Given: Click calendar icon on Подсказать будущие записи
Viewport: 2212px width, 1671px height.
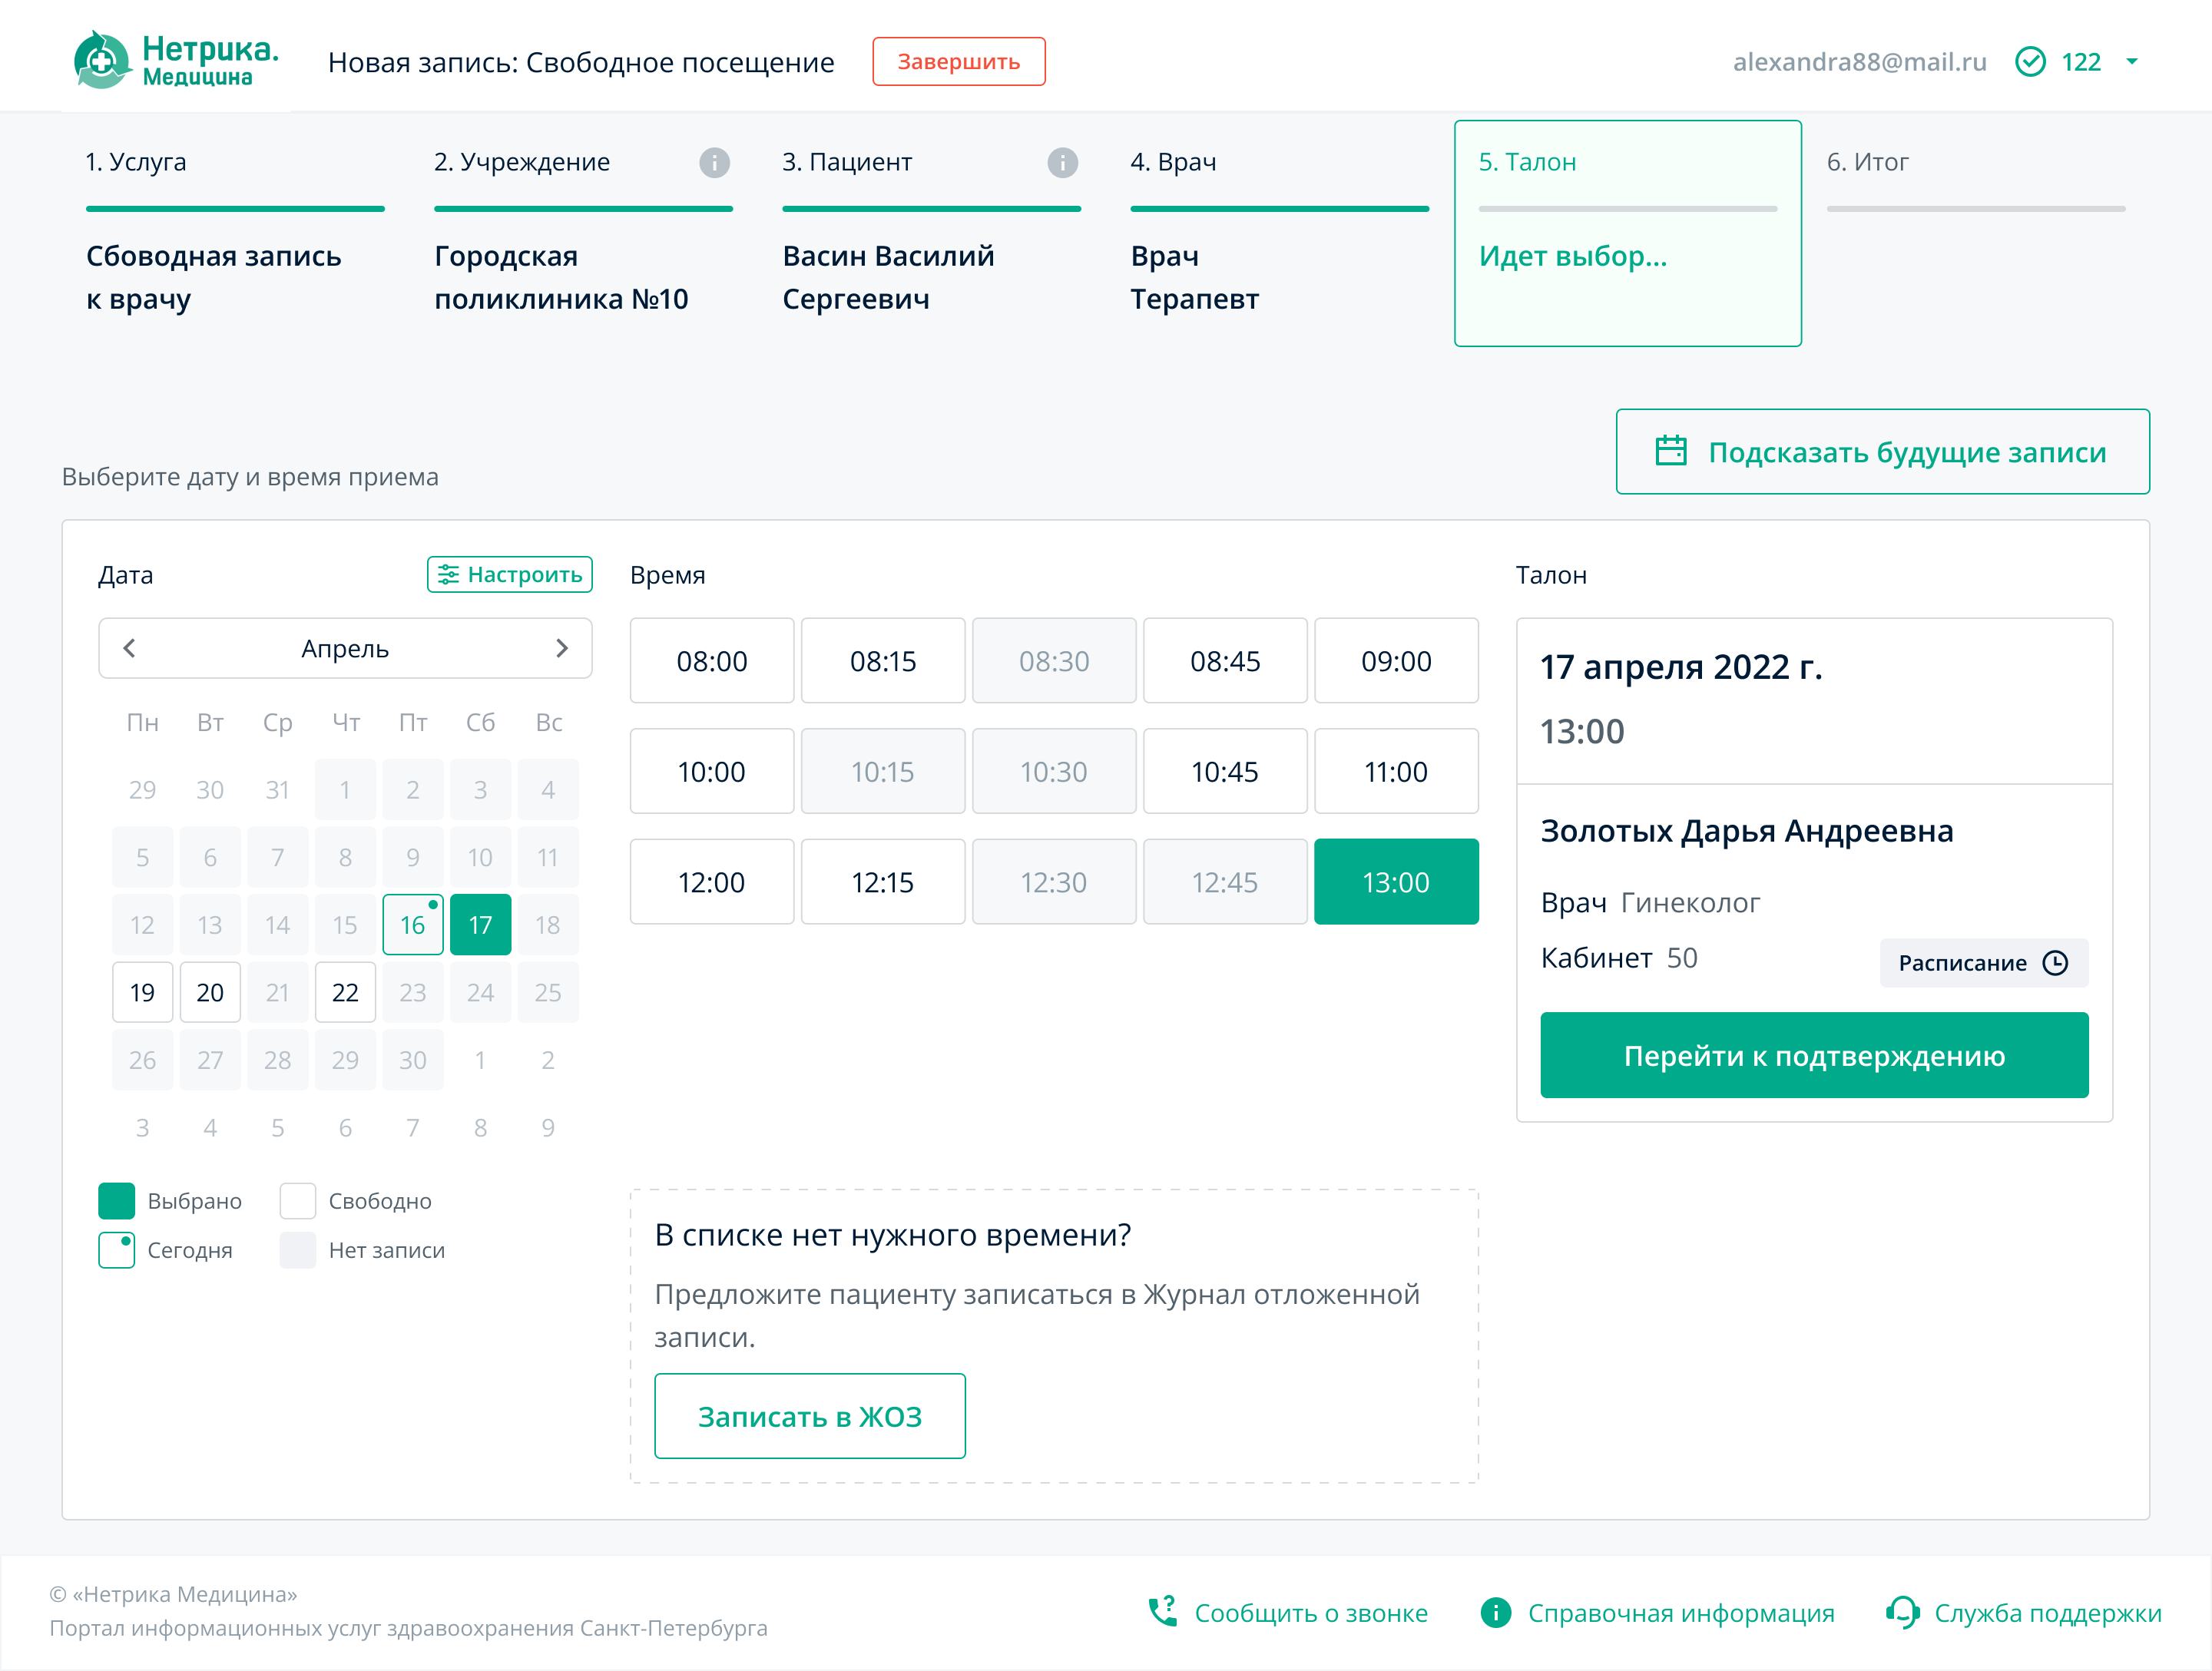Looking at the screenshot, I should coord(1671,451).
